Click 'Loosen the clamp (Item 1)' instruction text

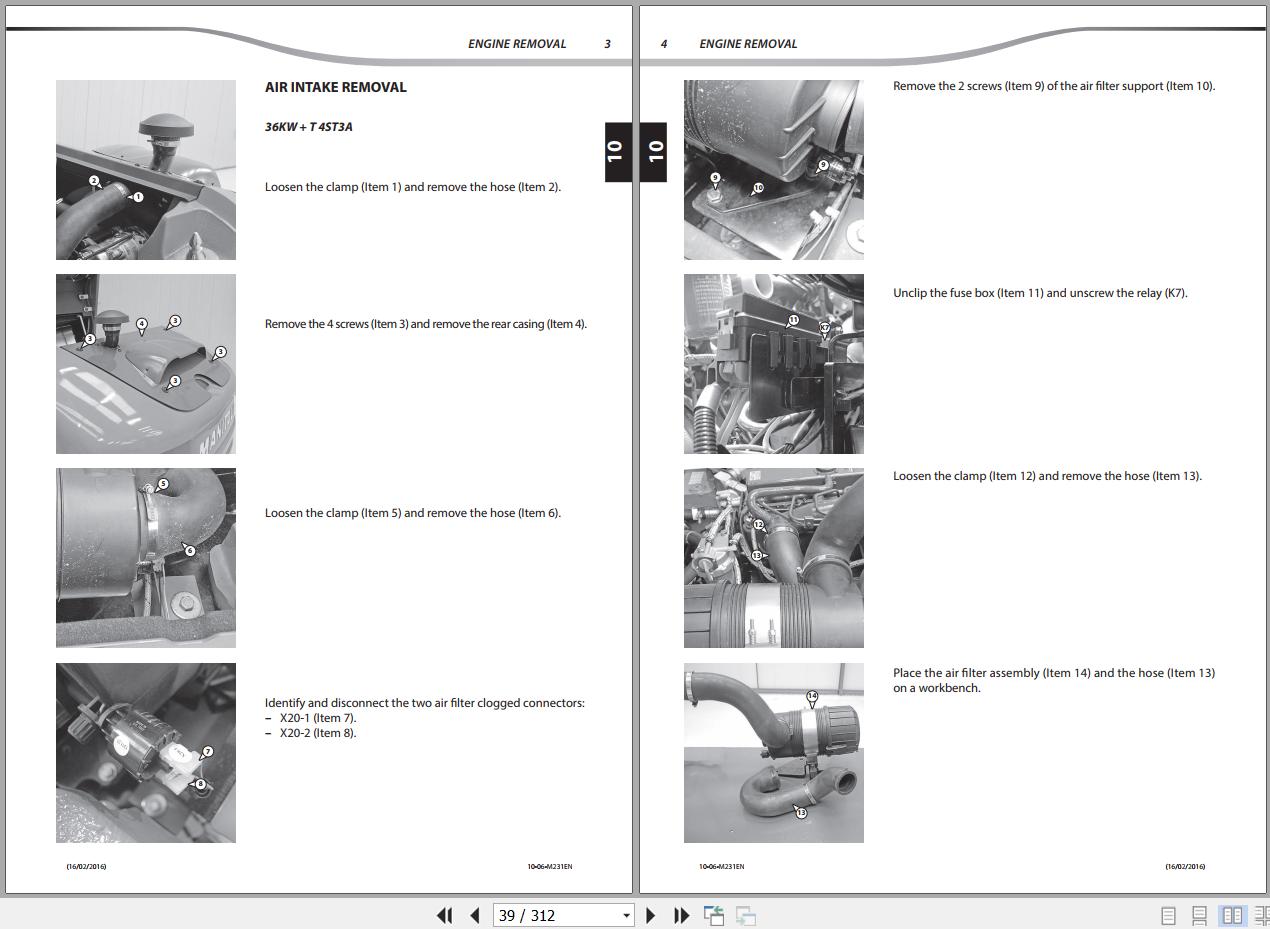click(413, 187)
